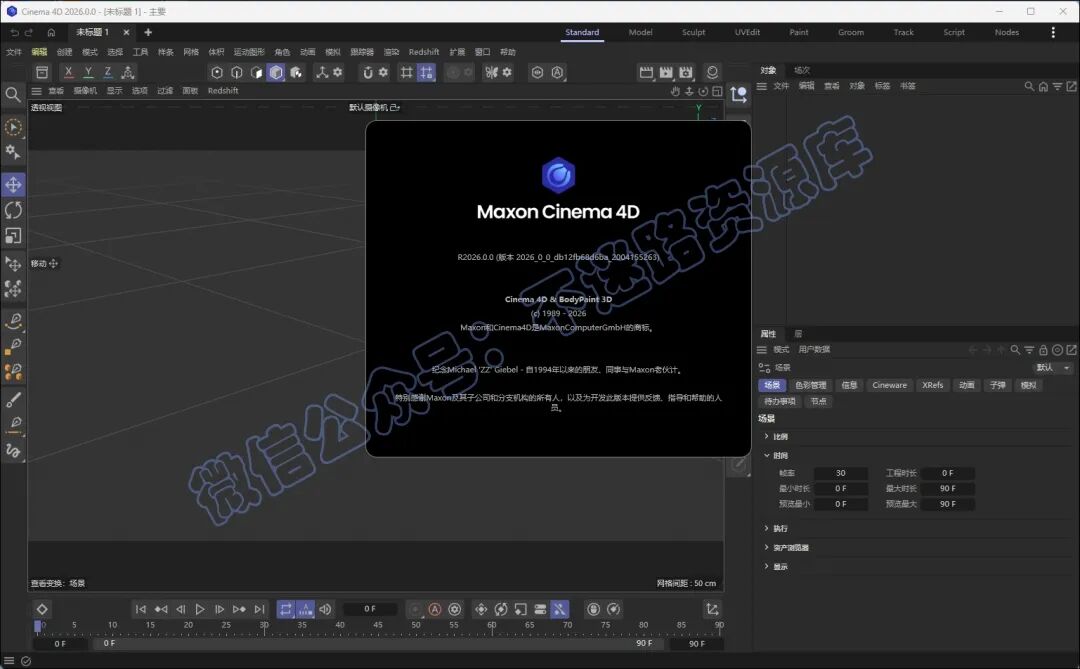Select the Rotate tool in left toolbar
The height and width of the screenshot is (669, 1080).
[13, 209]
